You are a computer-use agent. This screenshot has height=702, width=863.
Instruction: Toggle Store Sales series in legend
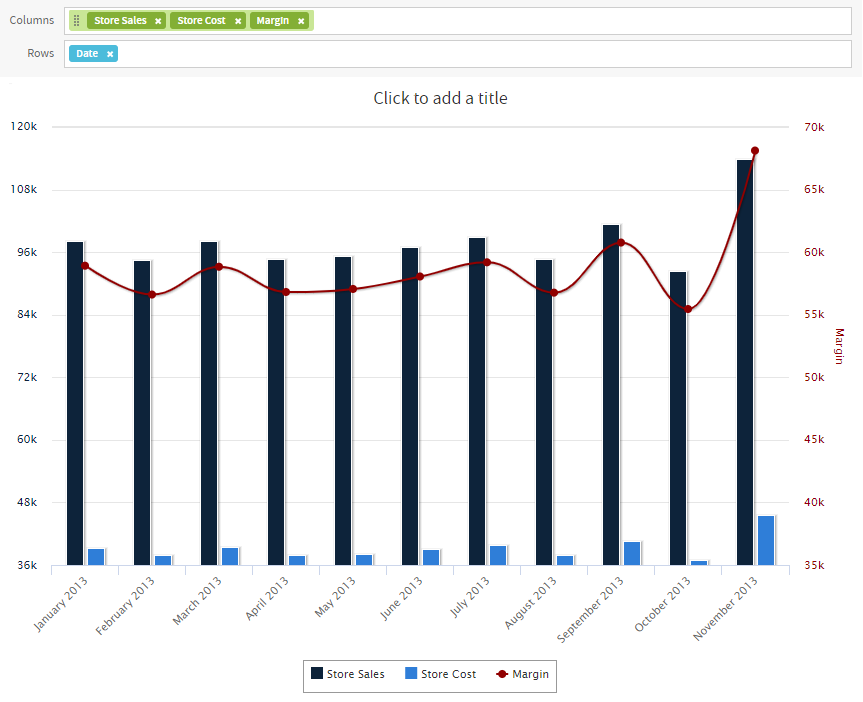[348, 674]
